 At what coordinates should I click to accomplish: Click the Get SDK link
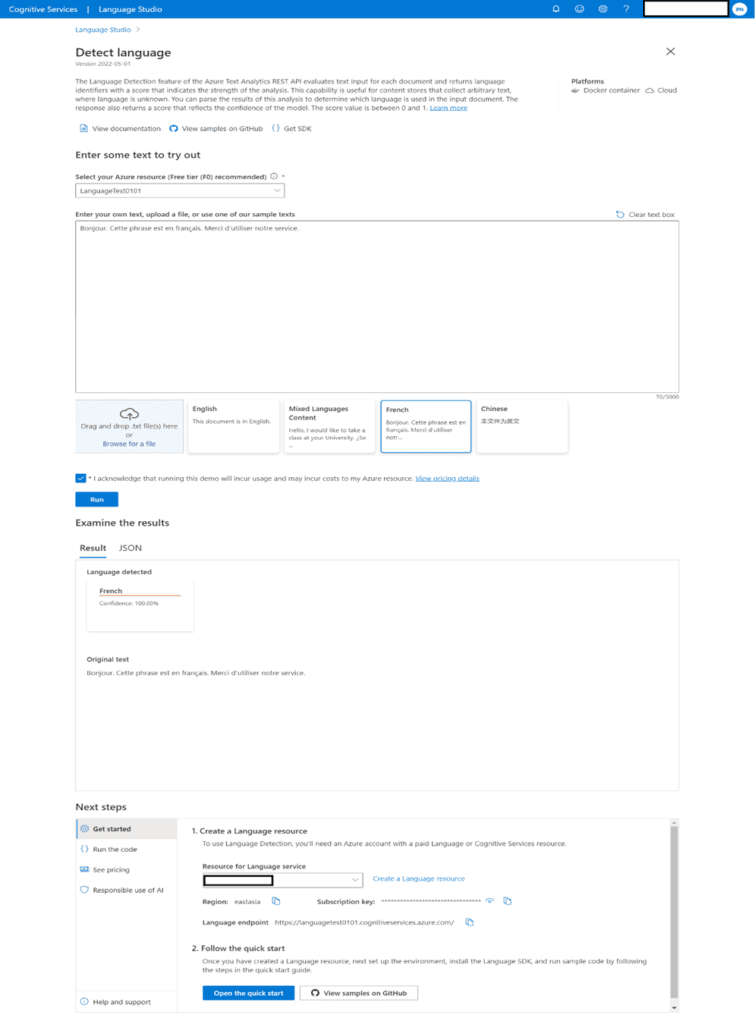click(291, 129)
